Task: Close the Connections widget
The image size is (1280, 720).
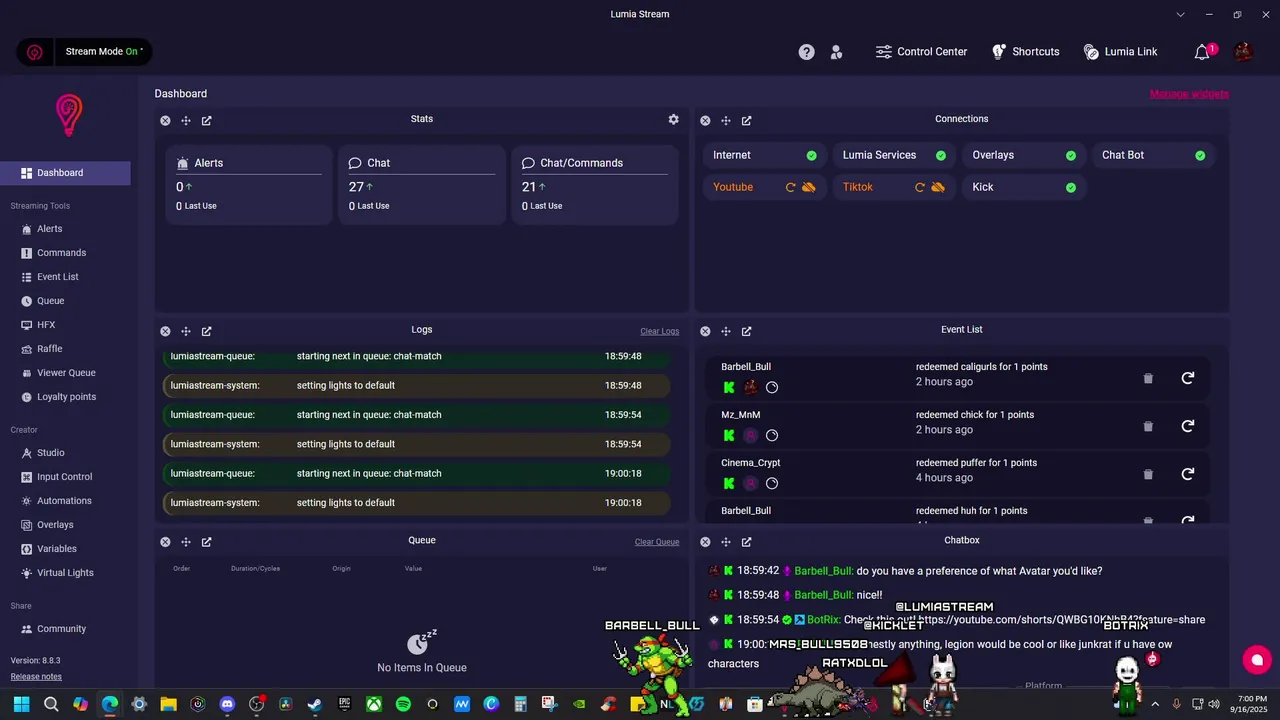Action: pos(705,120)
